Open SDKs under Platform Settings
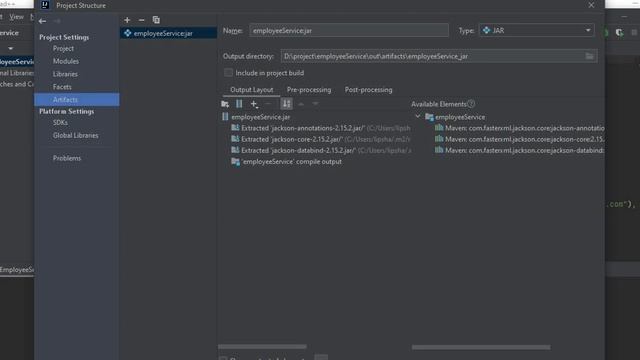Image resolution: width=640 pixels, height=360 pixels. 60,122
